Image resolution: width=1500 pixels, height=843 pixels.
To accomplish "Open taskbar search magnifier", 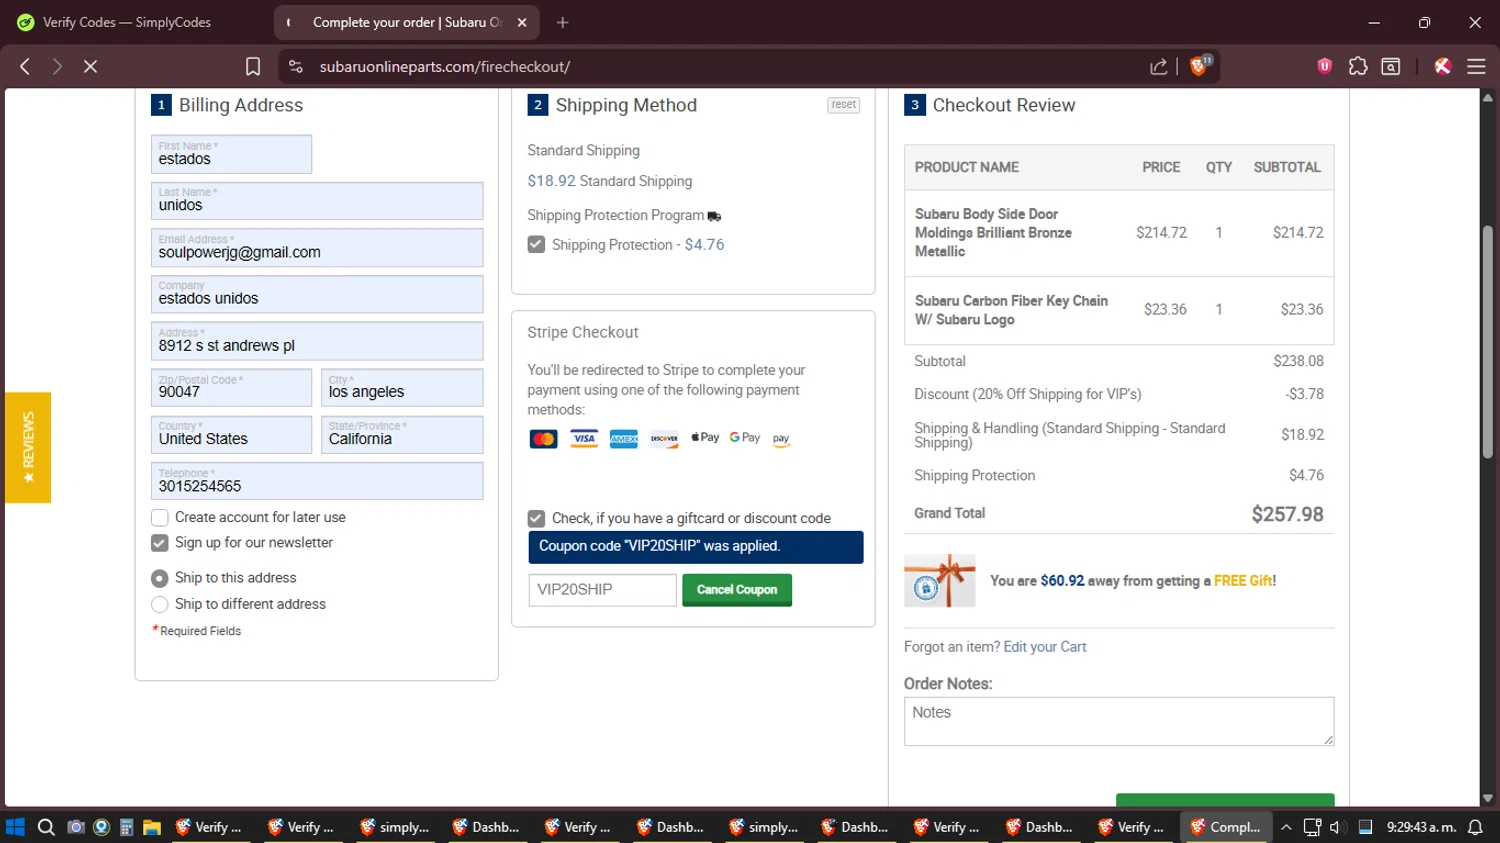I will 46,827.
